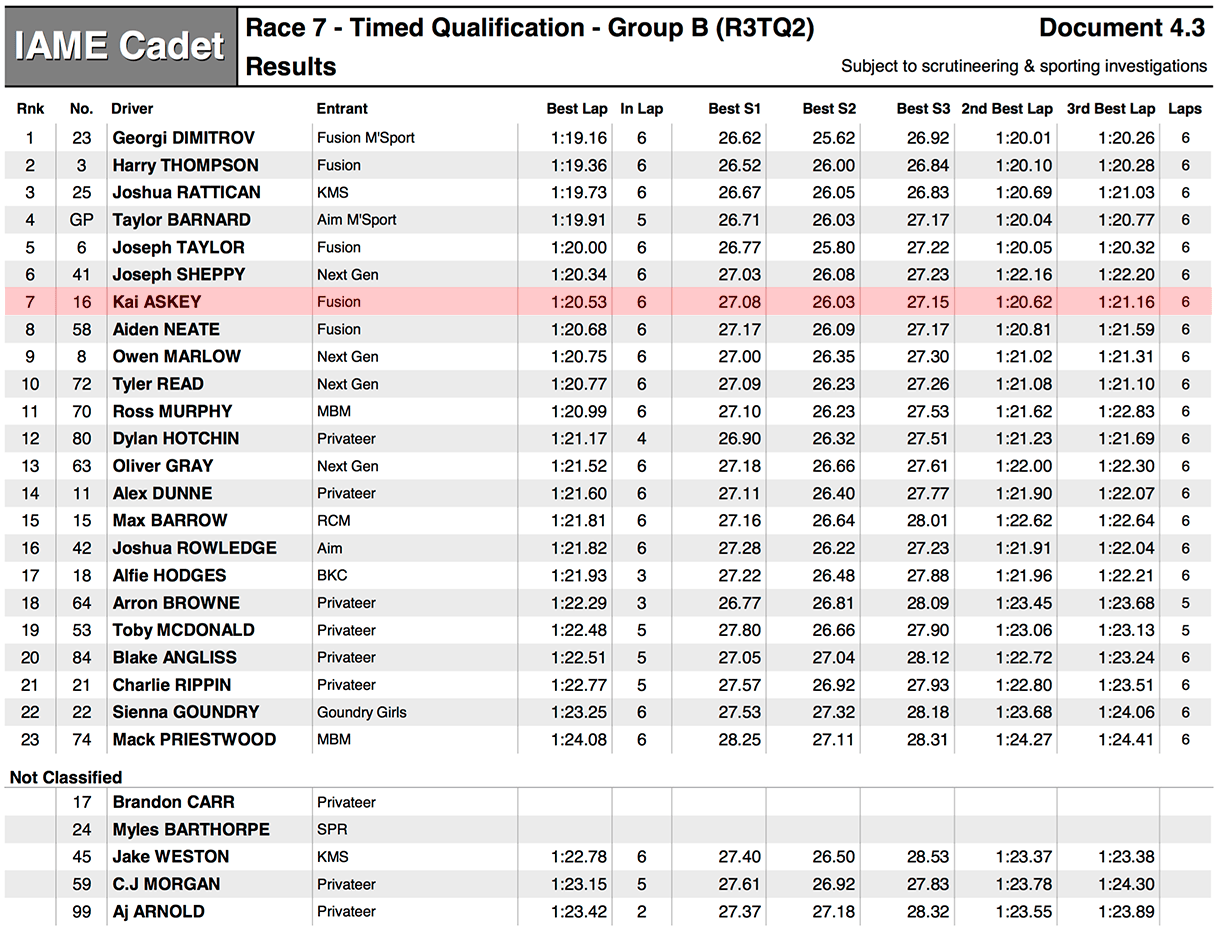The width and height of the screenshot is (1219, 927).
Task: Select the Document 4.3 label
Action: 1122,28
